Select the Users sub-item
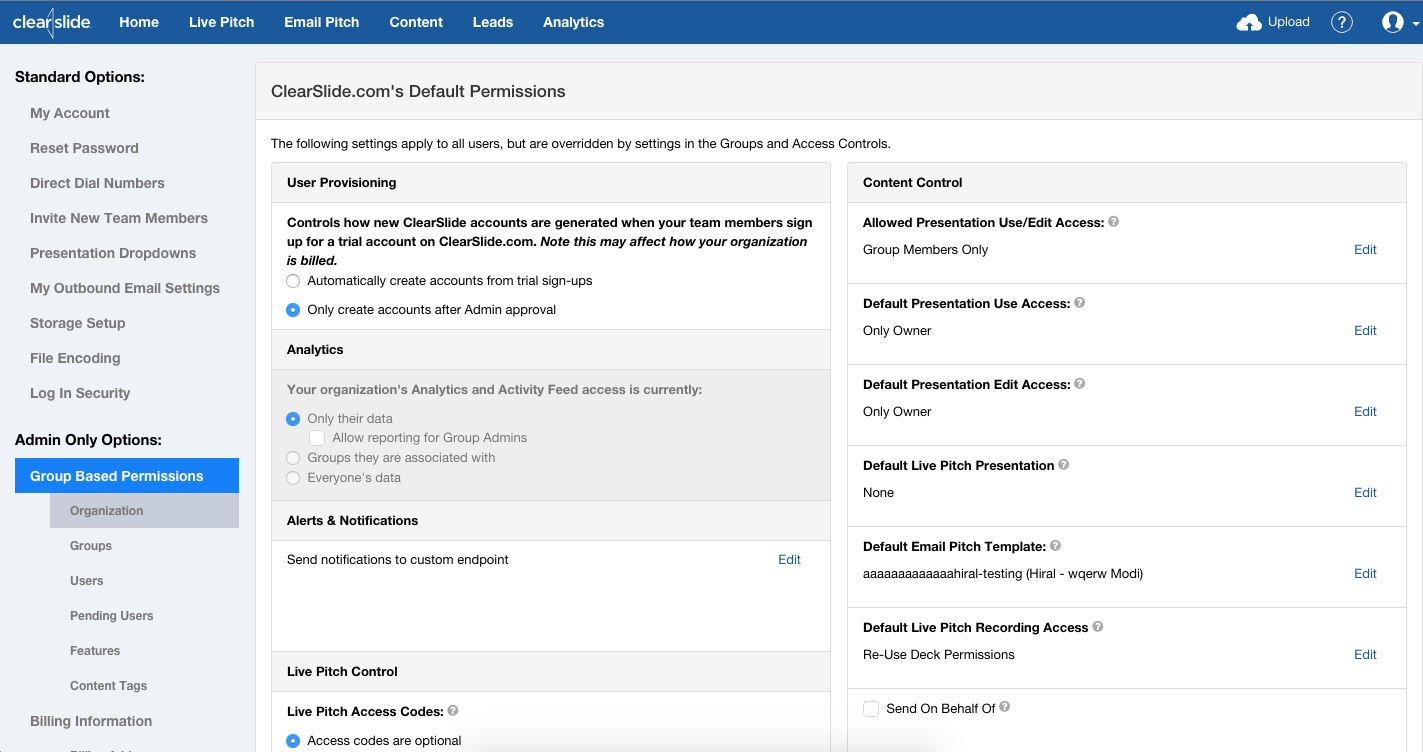1423x752 pixels. tap(87, 581)
